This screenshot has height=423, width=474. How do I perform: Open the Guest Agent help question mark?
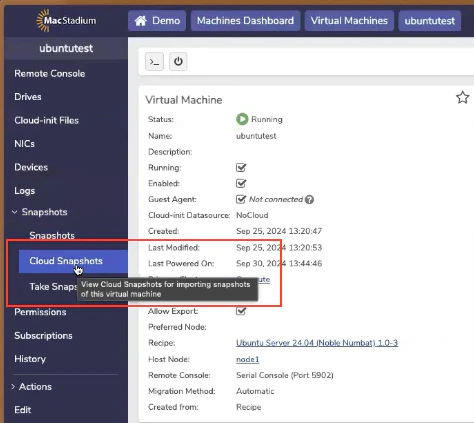pyautogui.click(x=309, y=199)
